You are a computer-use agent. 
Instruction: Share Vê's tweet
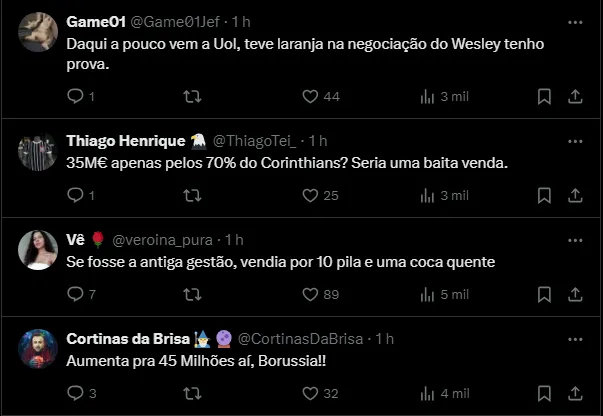(575, 294)
